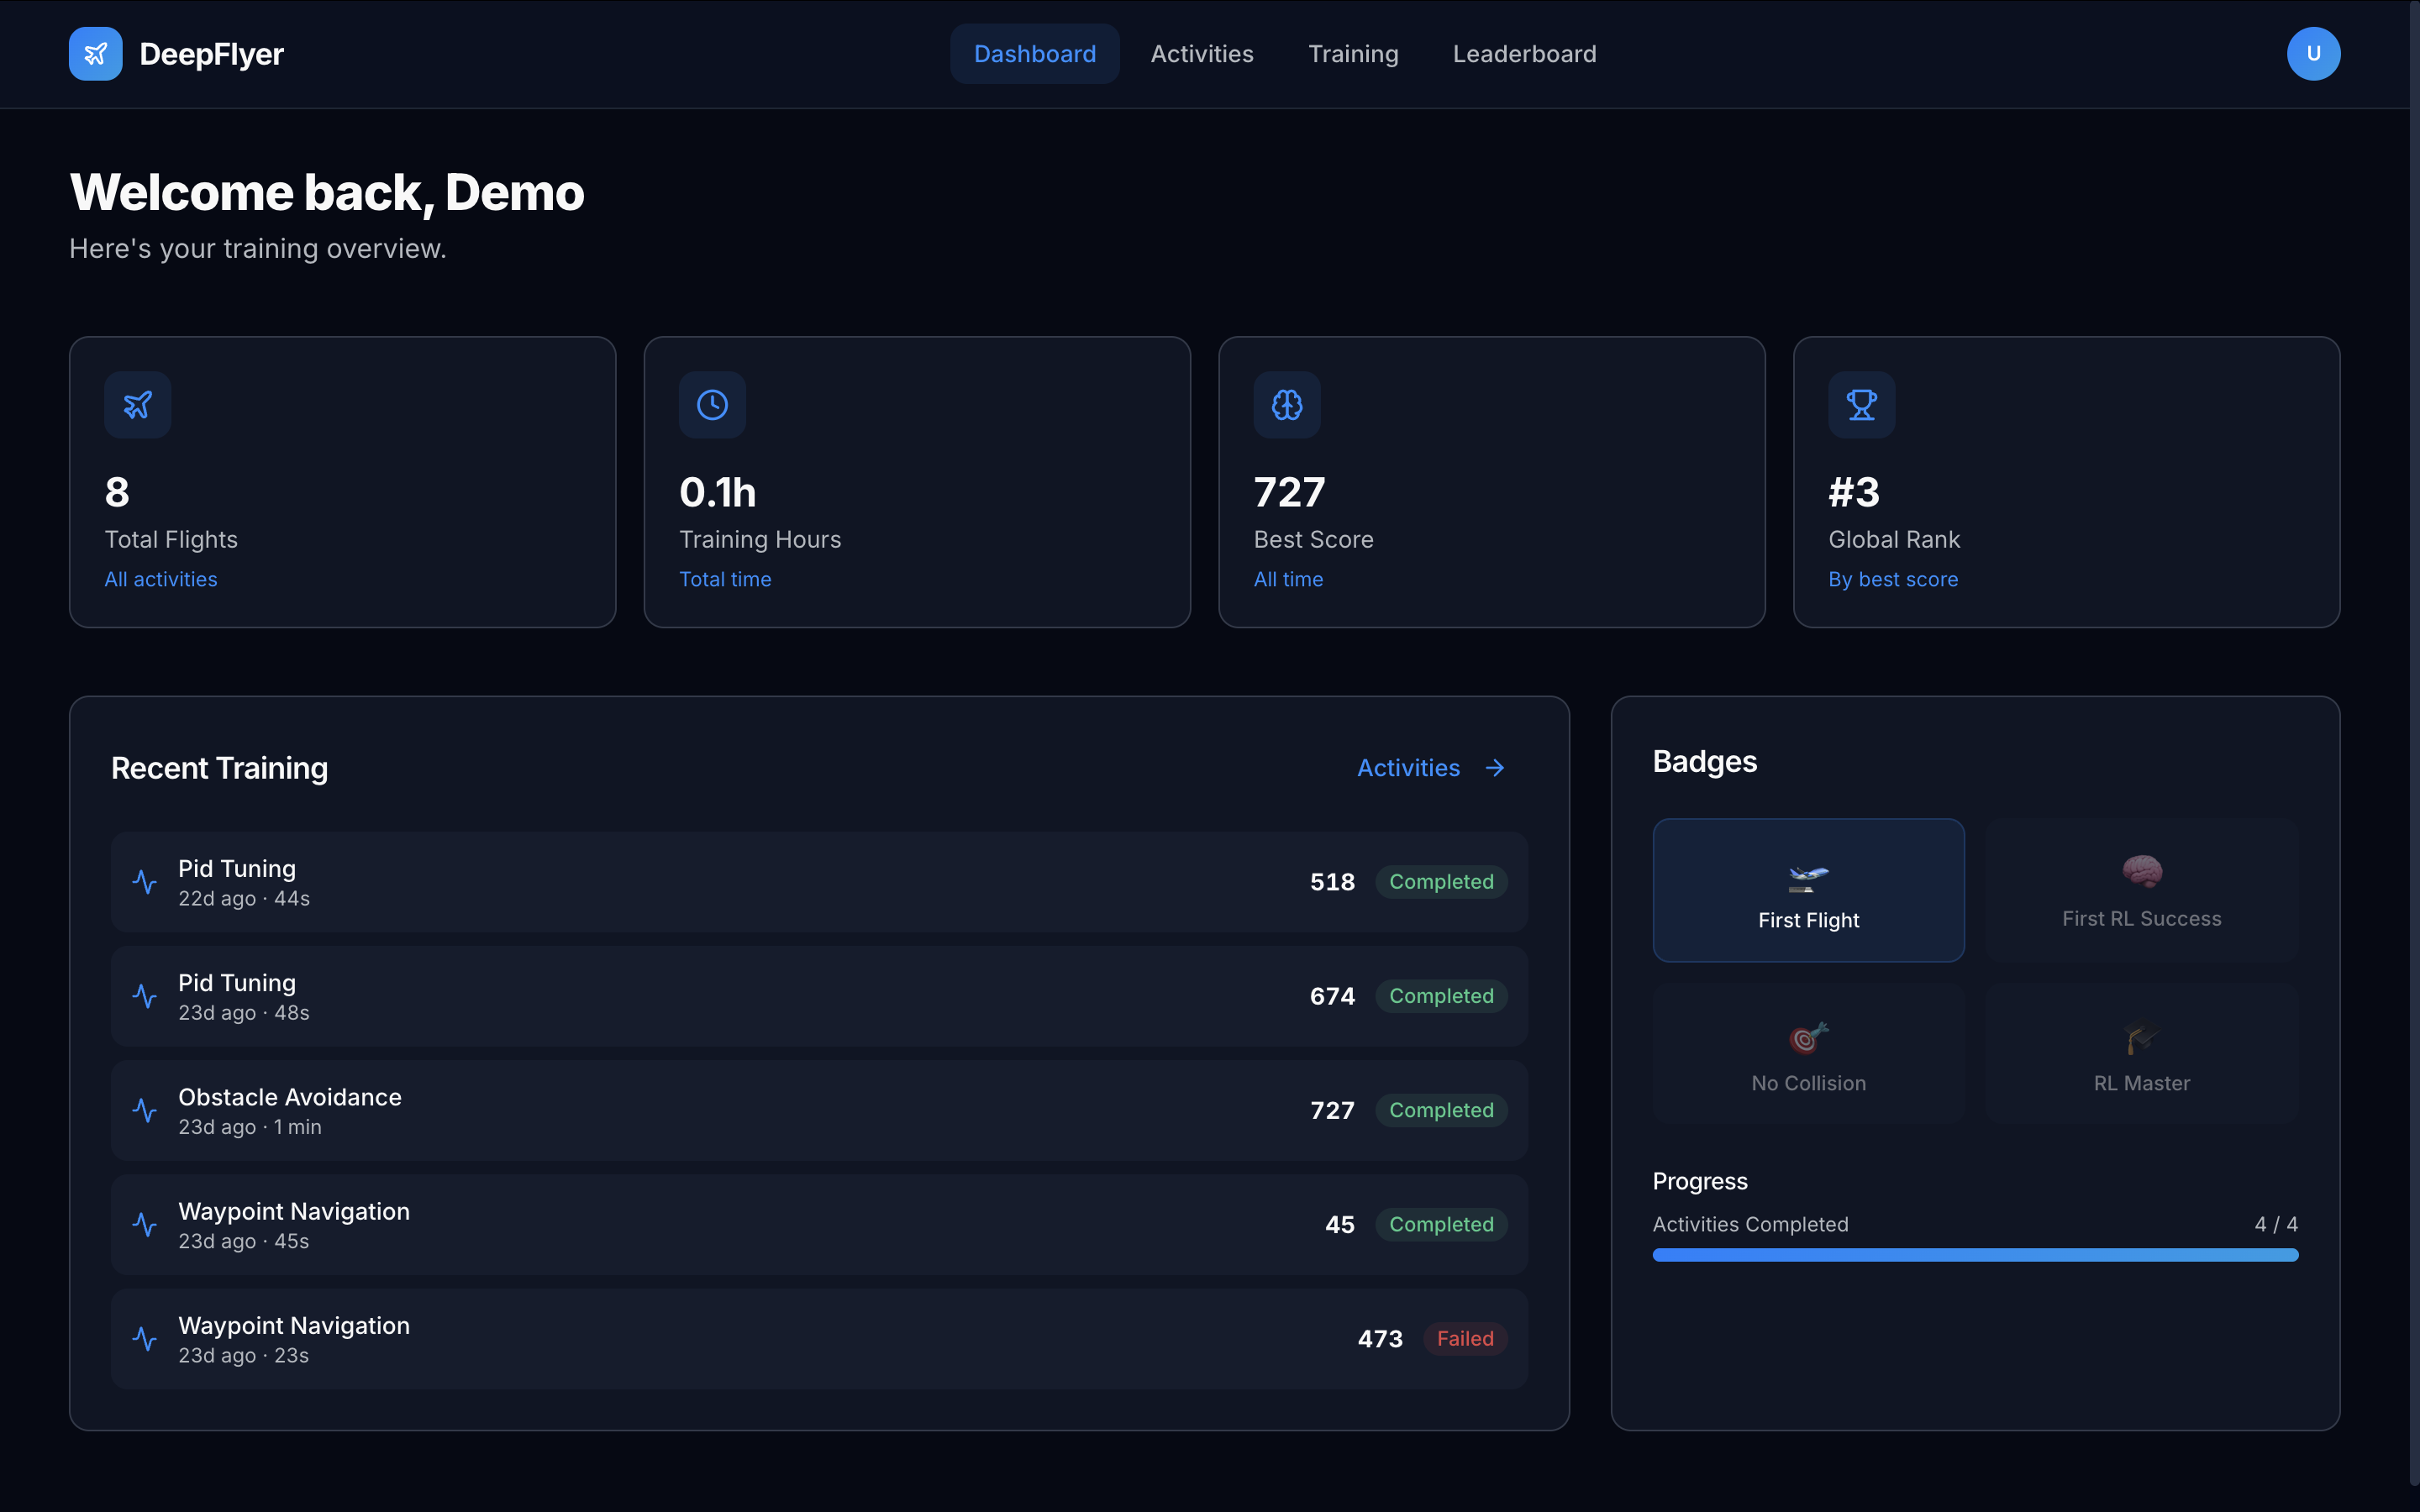Screen dimensions: 2420x1512
Task: Click activity pulse icon in 518 Pid Tuning row
Action: point(145,882)
